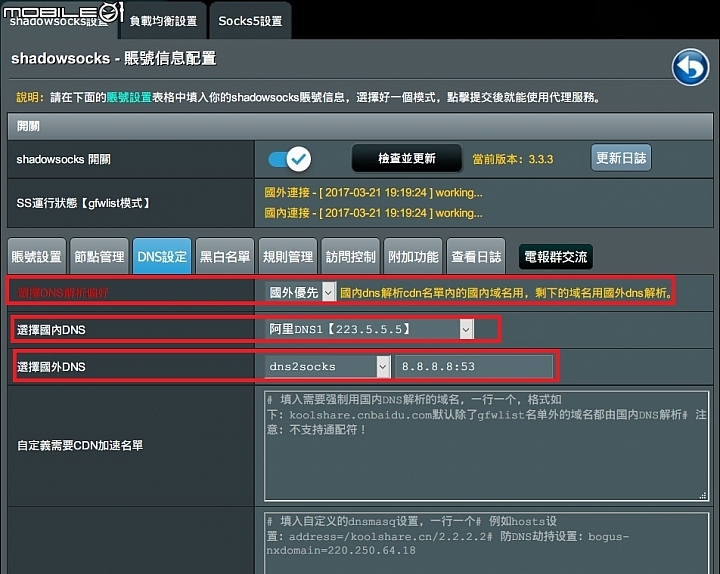Switch to the 節點管理 tab
Viewport: 720px width, 574px height.
point(100,256)
